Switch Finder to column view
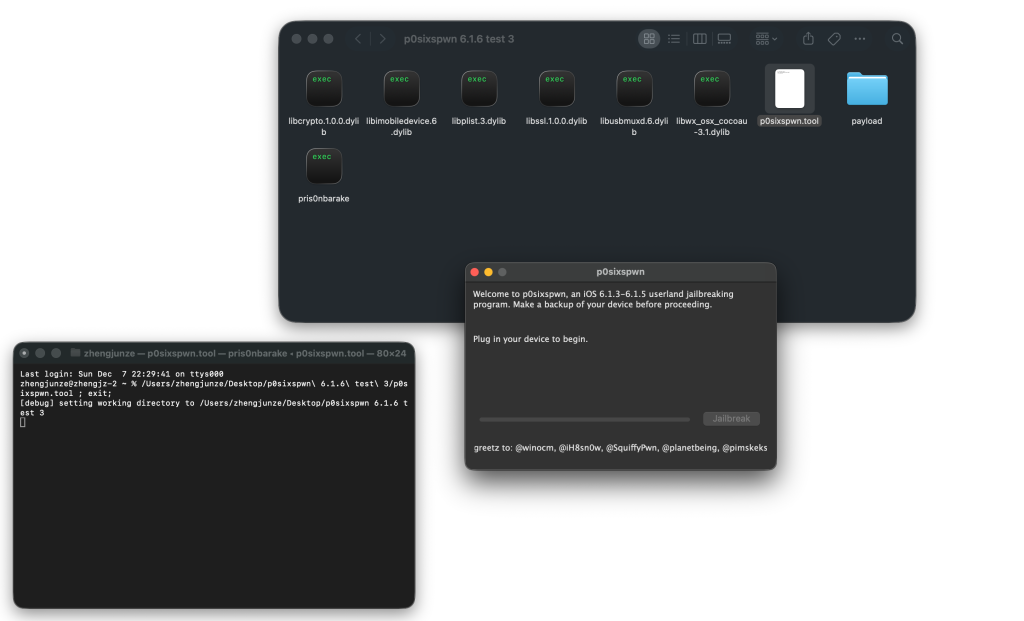This screenshot has width=1024, height=621. (699, 39)
